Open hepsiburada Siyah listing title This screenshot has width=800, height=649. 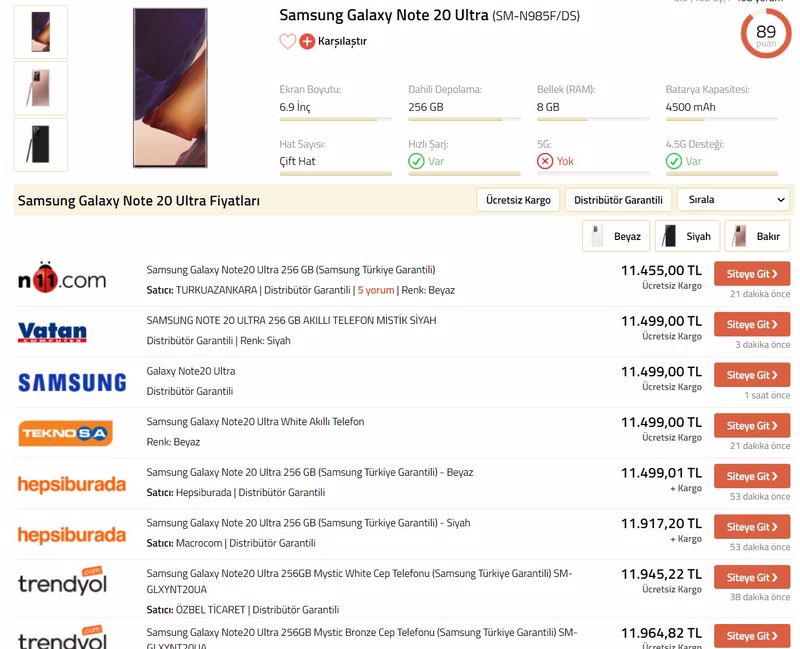click(308, 523)
